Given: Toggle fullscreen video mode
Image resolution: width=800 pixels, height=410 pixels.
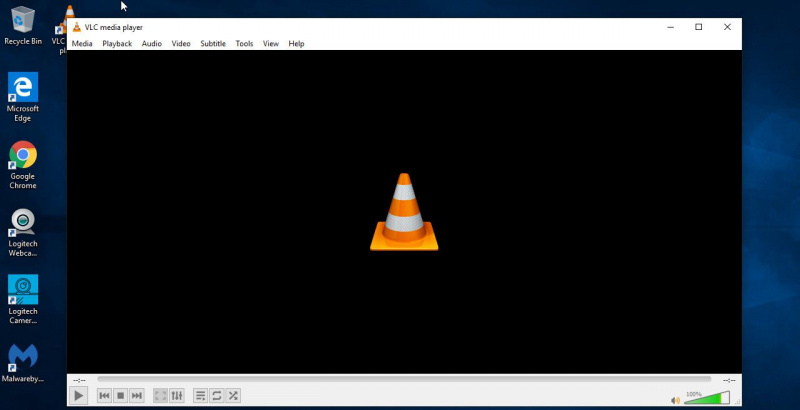Looking at the screenshot, I should click(x=160, y=395).
